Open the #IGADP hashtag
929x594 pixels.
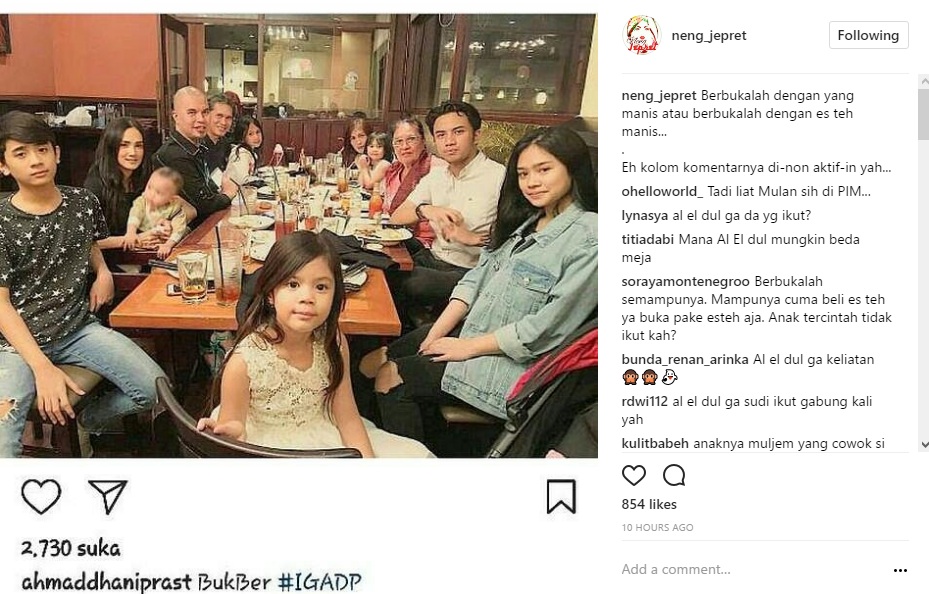click(319, 582)
